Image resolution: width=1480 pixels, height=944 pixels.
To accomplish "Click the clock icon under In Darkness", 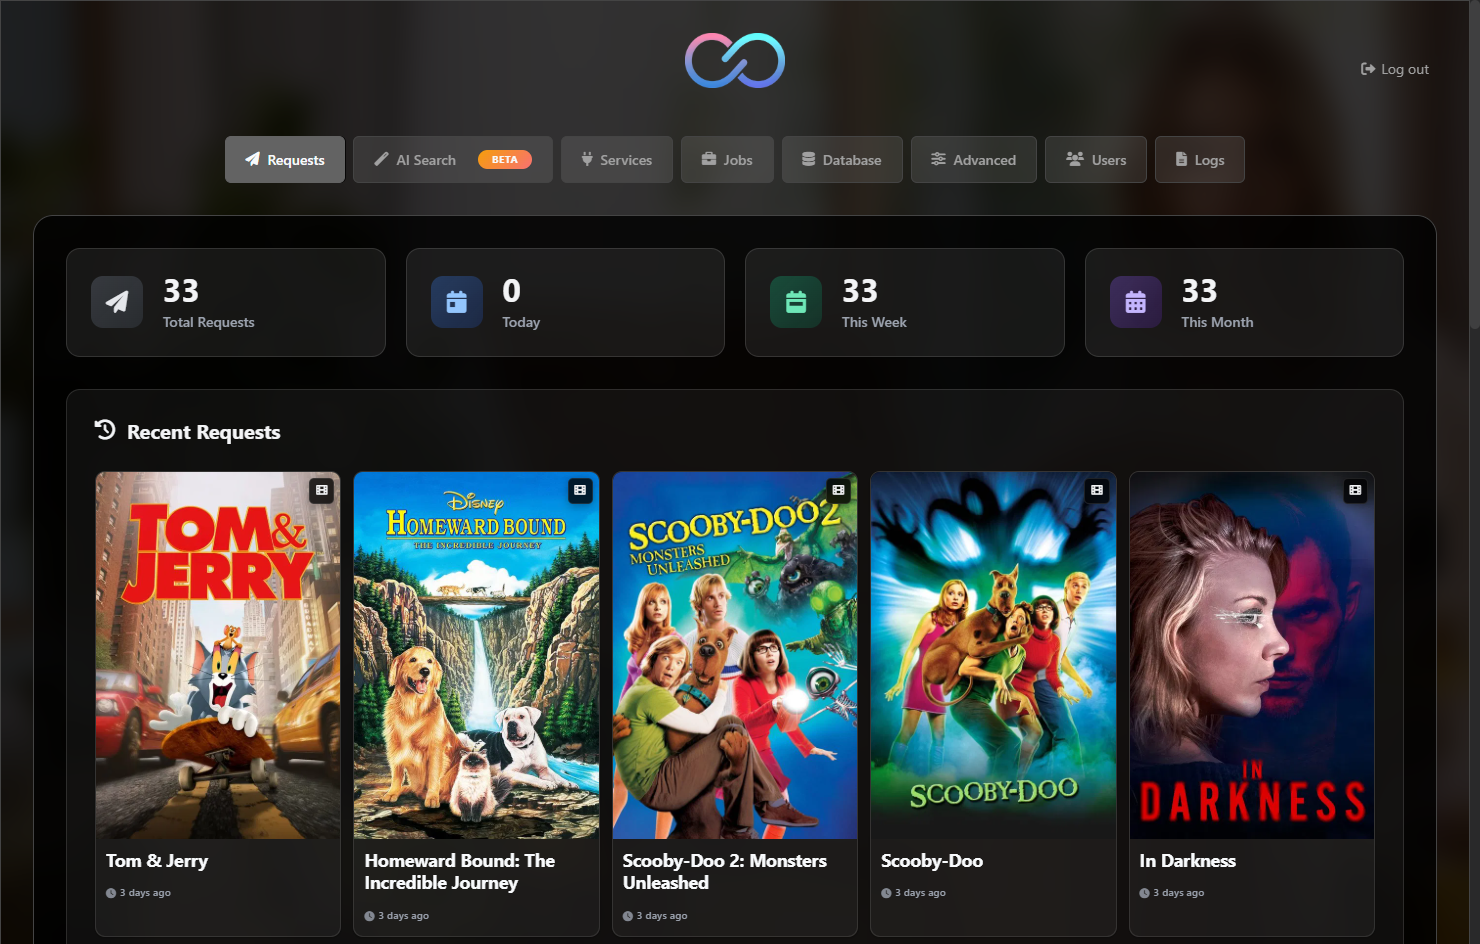I will (x=1144, y=893).
